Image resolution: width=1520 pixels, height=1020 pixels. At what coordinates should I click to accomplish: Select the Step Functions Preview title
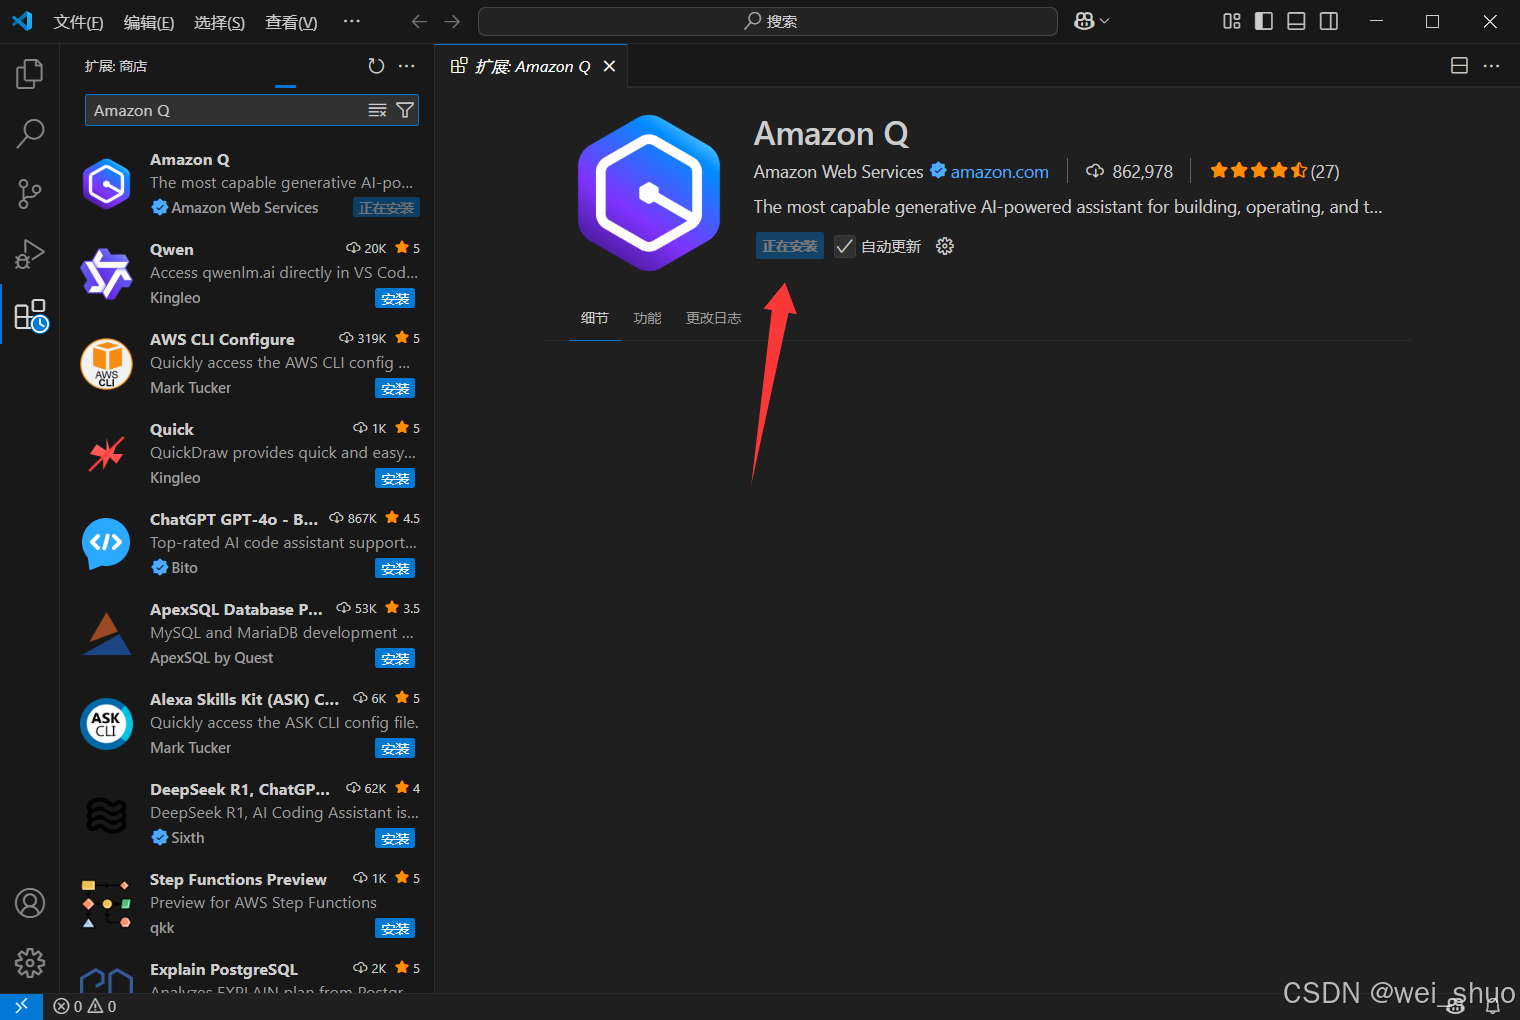(x=238, y=880)
